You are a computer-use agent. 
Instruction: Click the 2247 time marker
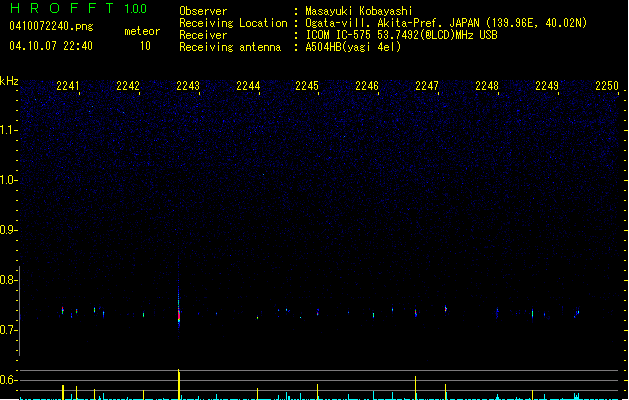427,87
